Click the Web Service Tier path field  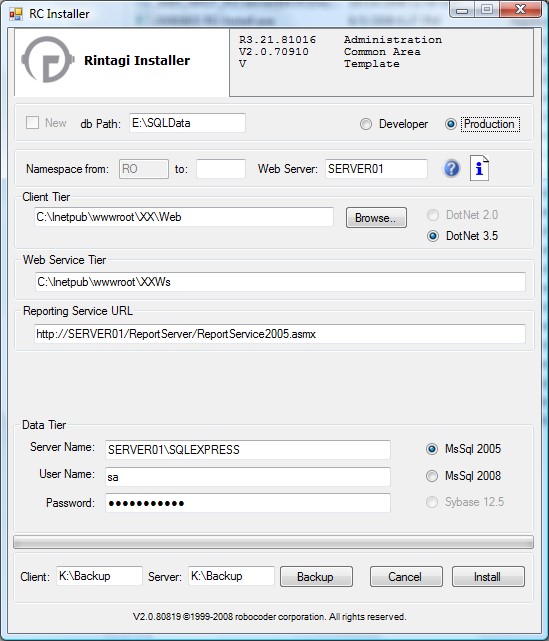(280, 282)
